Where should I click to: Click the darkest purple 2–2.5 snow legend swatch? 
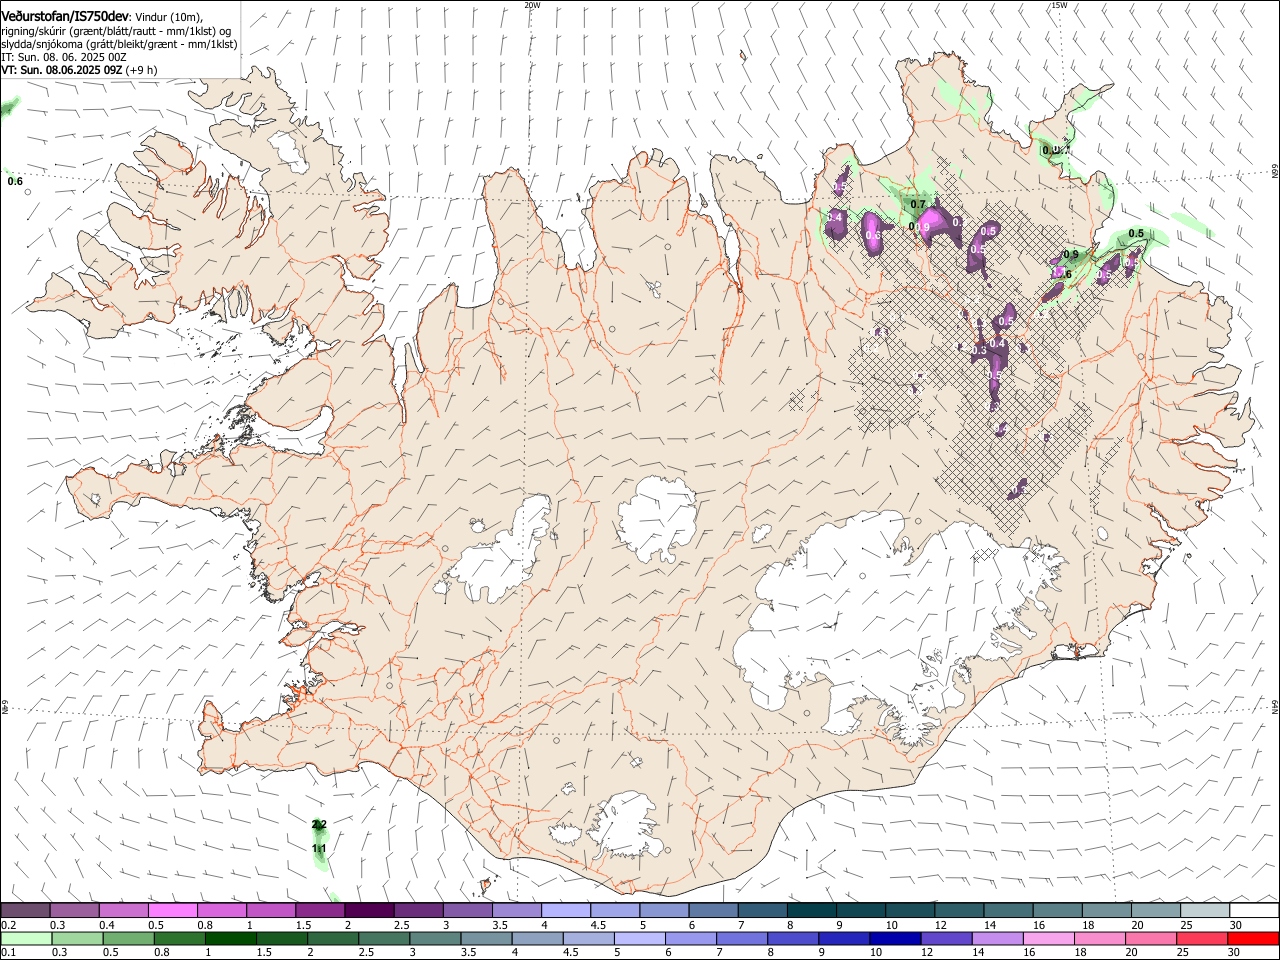click(x=369, y=911)
